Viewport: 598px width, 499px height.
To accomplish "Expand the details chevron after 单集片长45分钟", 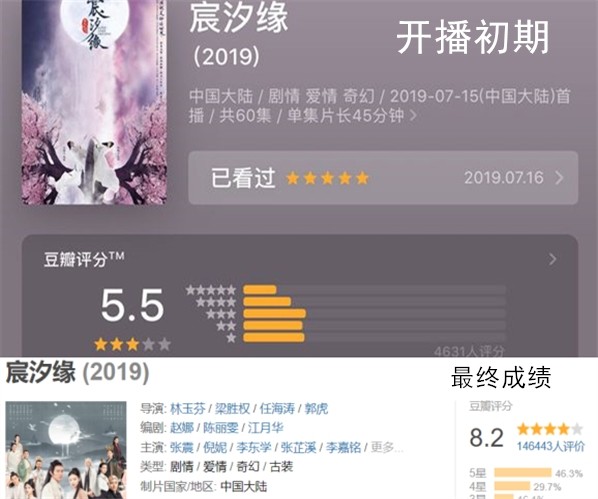I will coord(413,115).
